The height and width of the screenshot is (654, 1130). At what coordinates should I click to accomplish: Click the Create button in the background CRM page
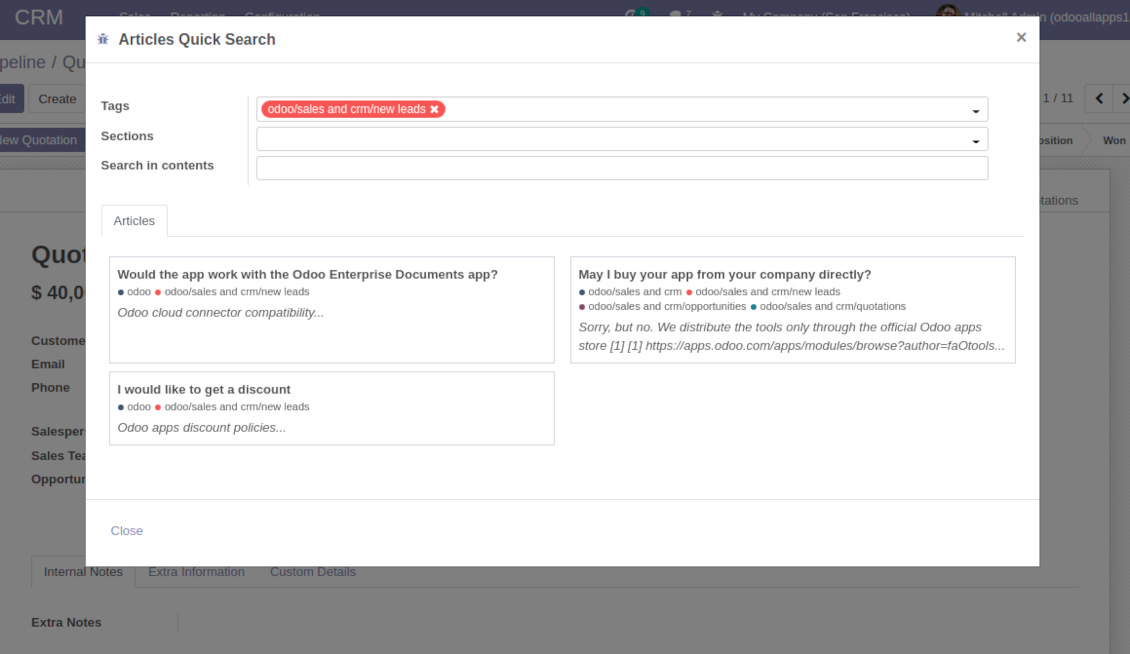pyautogui.click(x=57, y=99)
